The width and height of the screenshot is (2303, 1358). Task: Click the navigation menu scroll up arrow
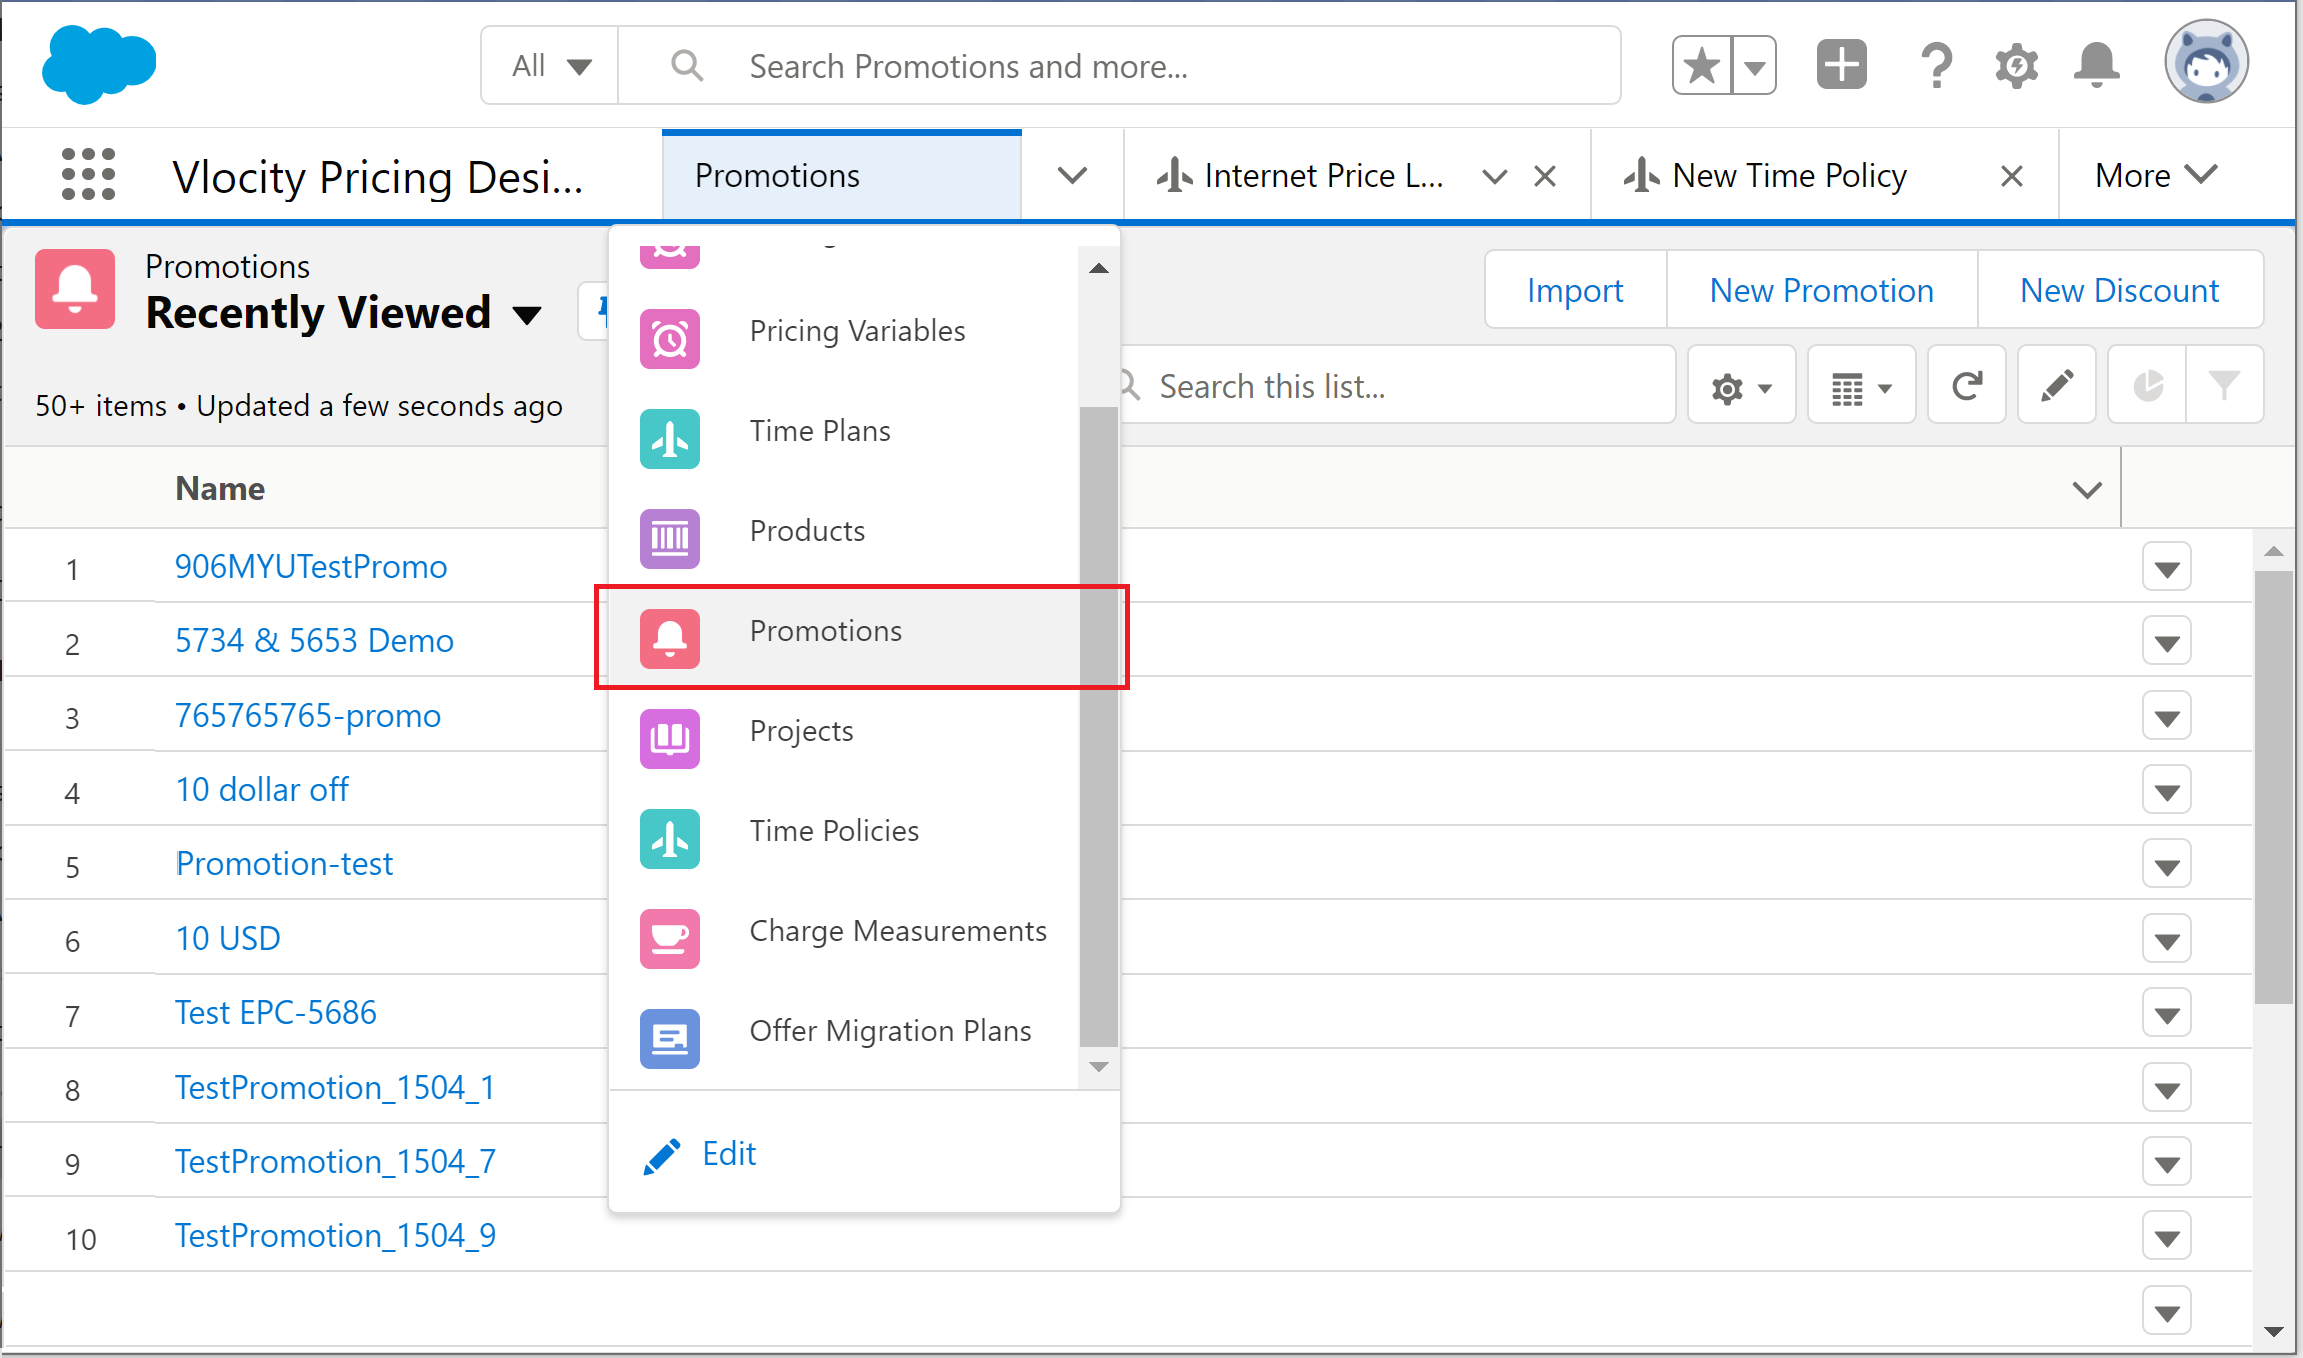click(x=1099, y=268)
